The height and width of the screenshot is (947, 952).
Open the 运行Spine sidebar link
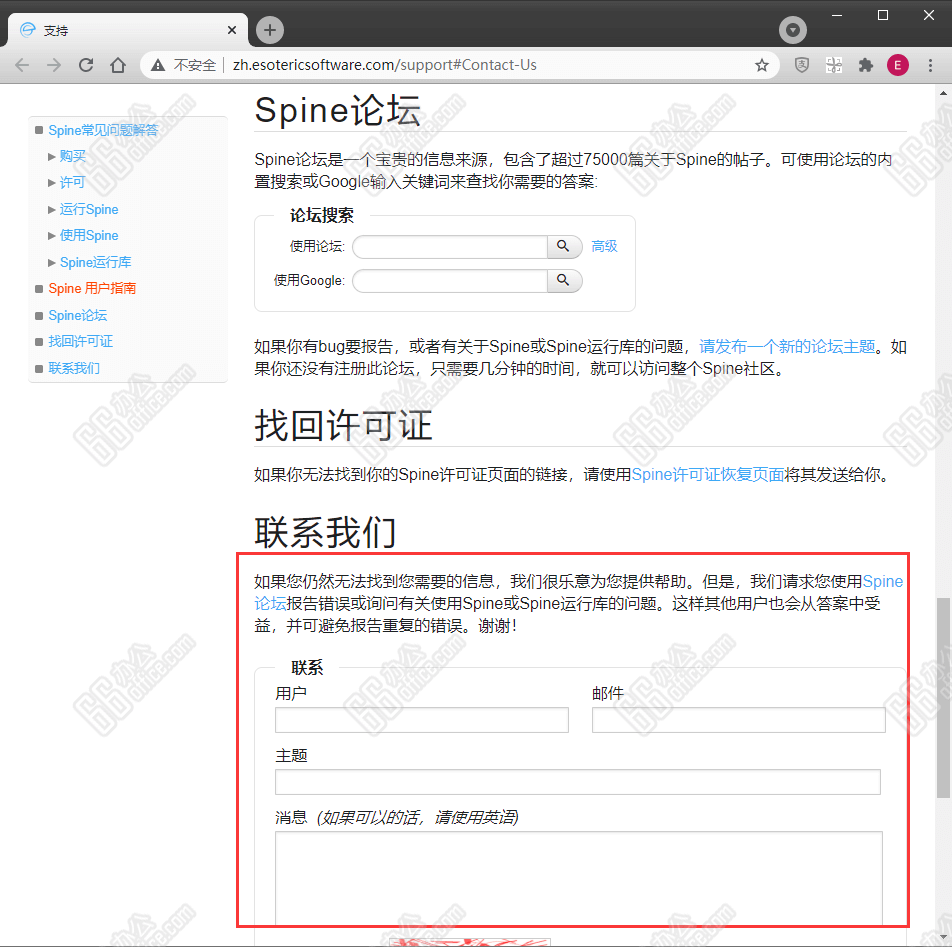[x=89, y=209]
